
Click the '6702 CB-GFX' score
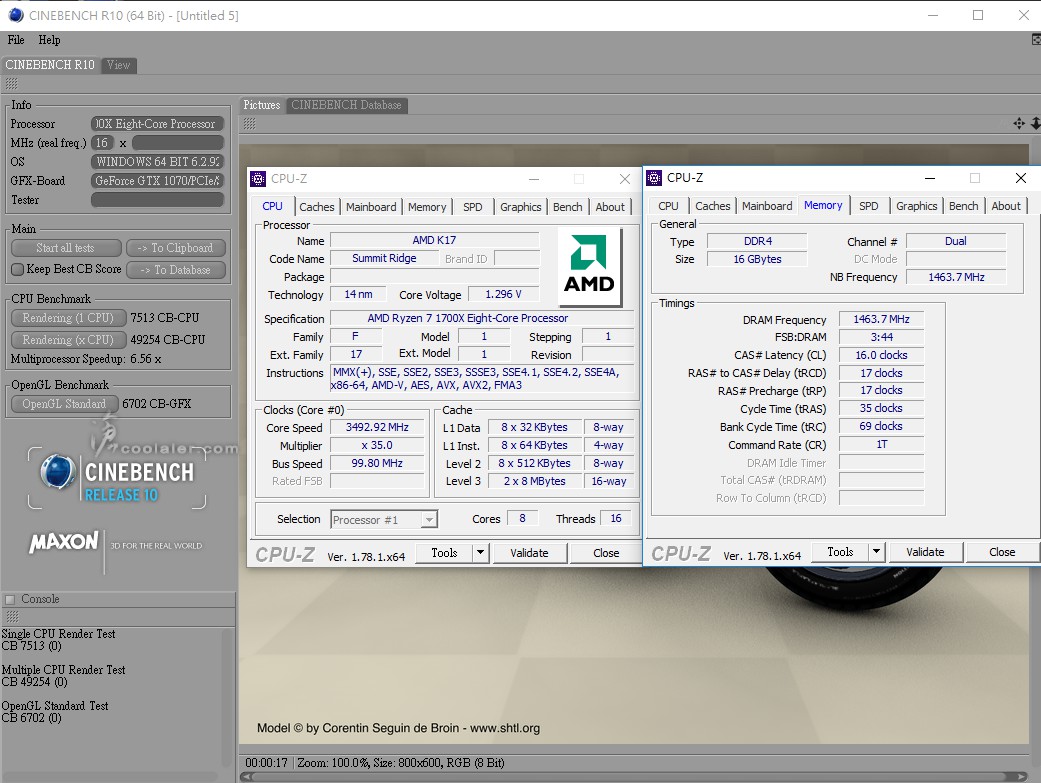tap(157, 404)
